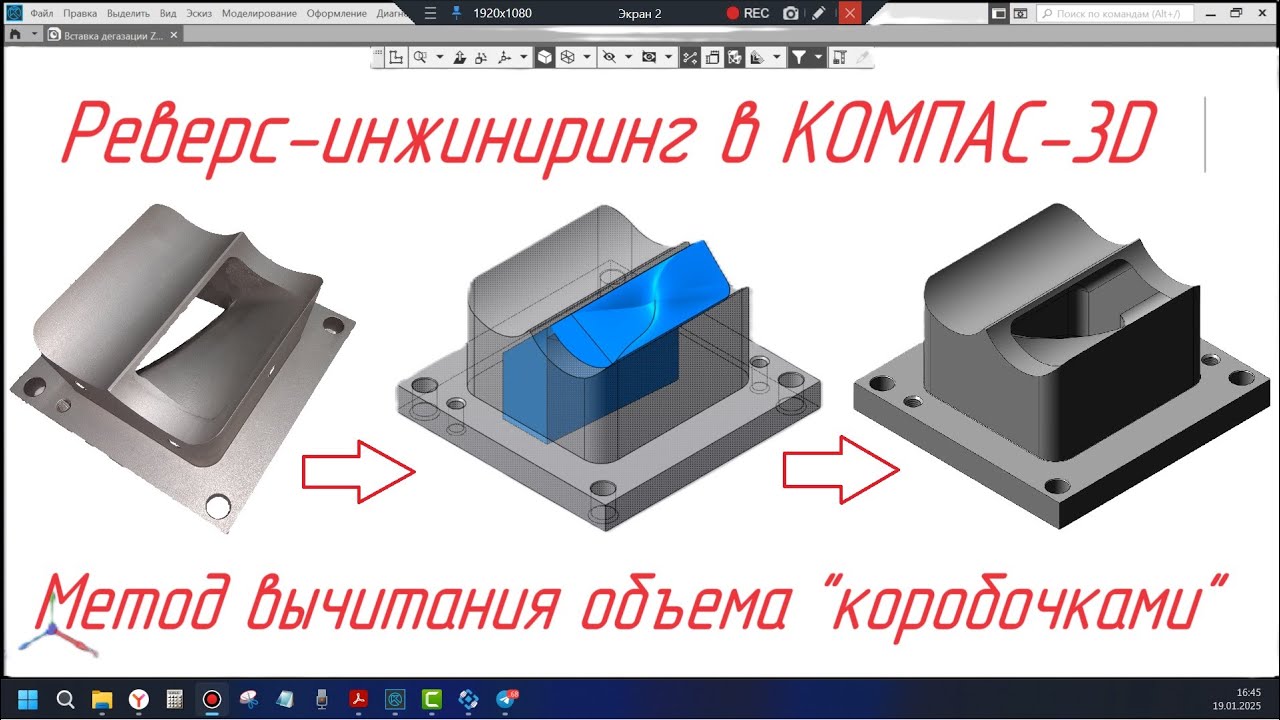
Task: Start recording with the REC button
Action: pyautogui.click(x=748, y=13)
